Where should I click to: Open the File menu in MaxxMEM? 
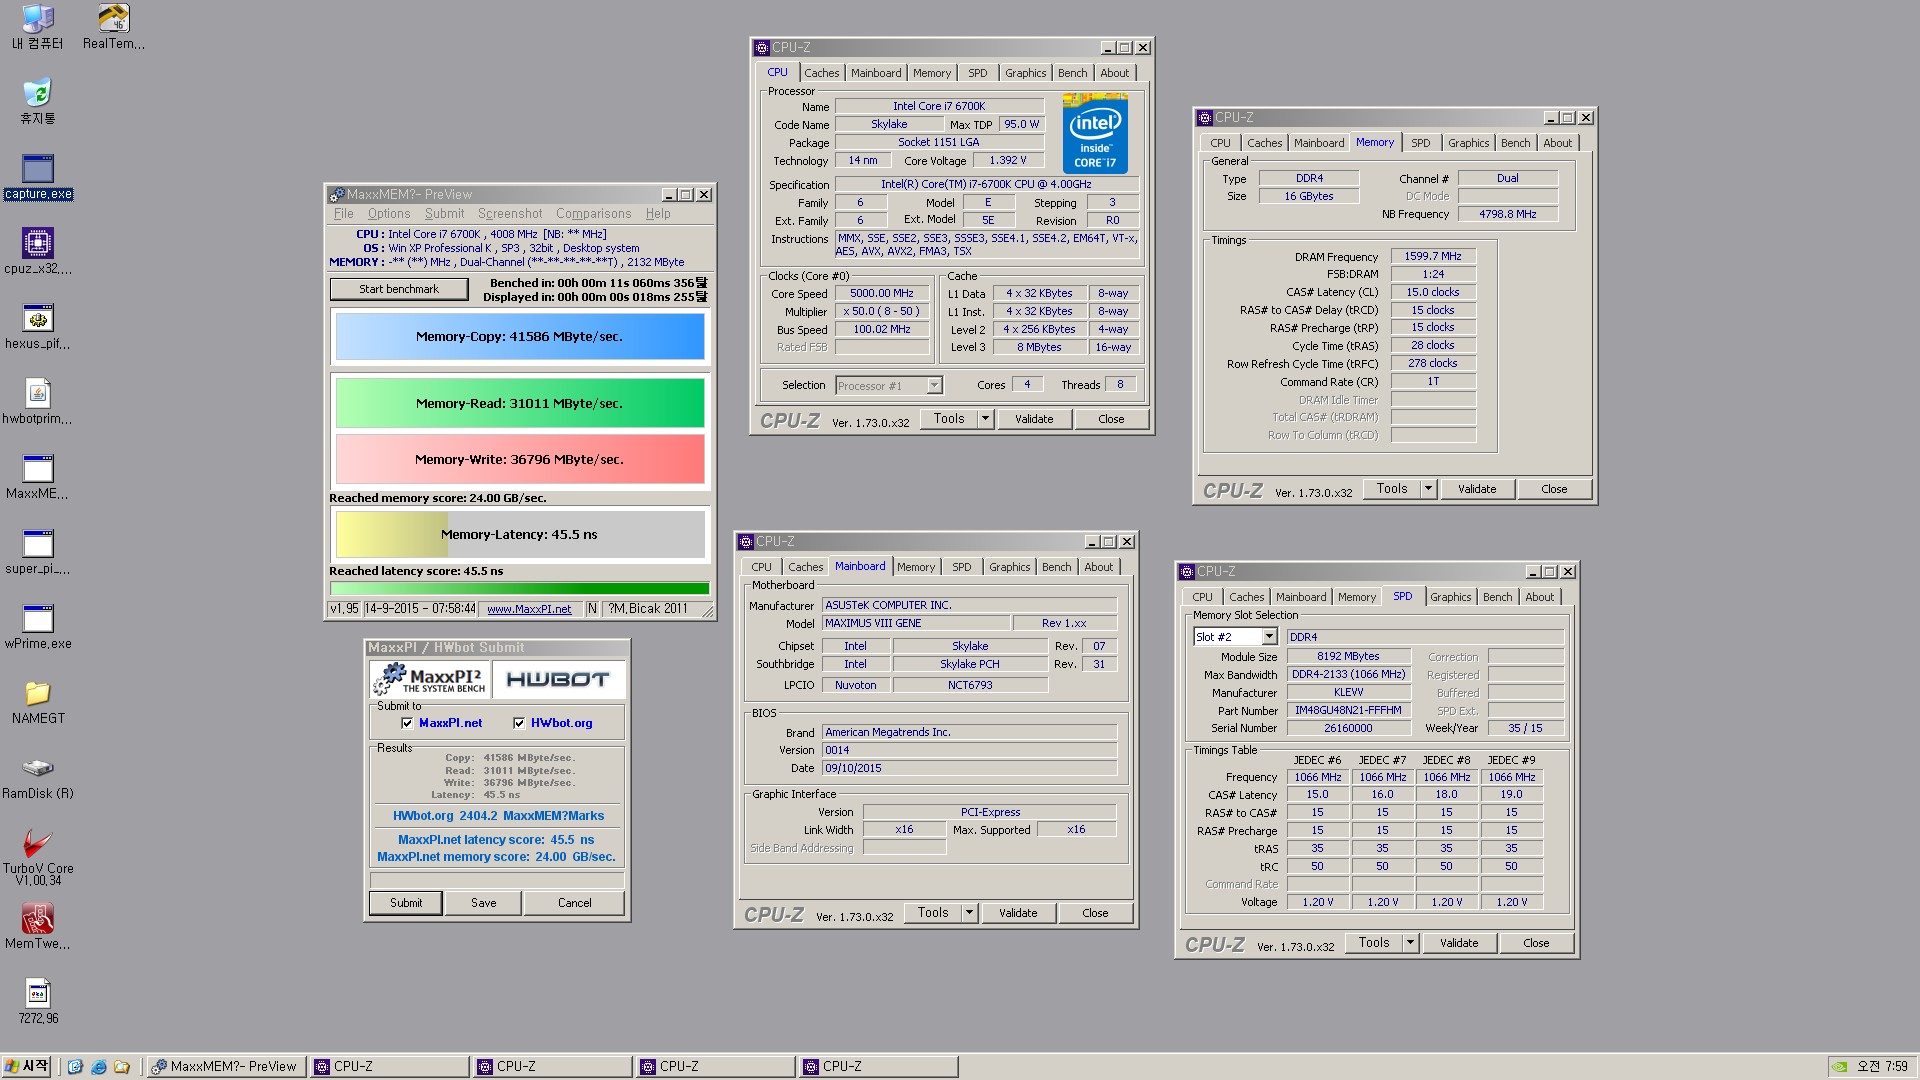[344, 214]
